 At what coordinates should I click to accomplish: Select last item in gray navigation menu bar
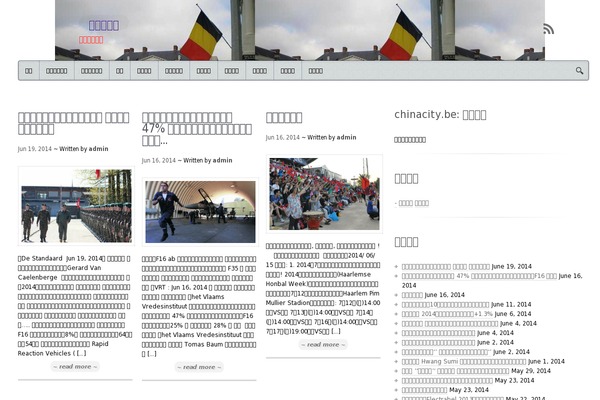[x=316, y=71]
